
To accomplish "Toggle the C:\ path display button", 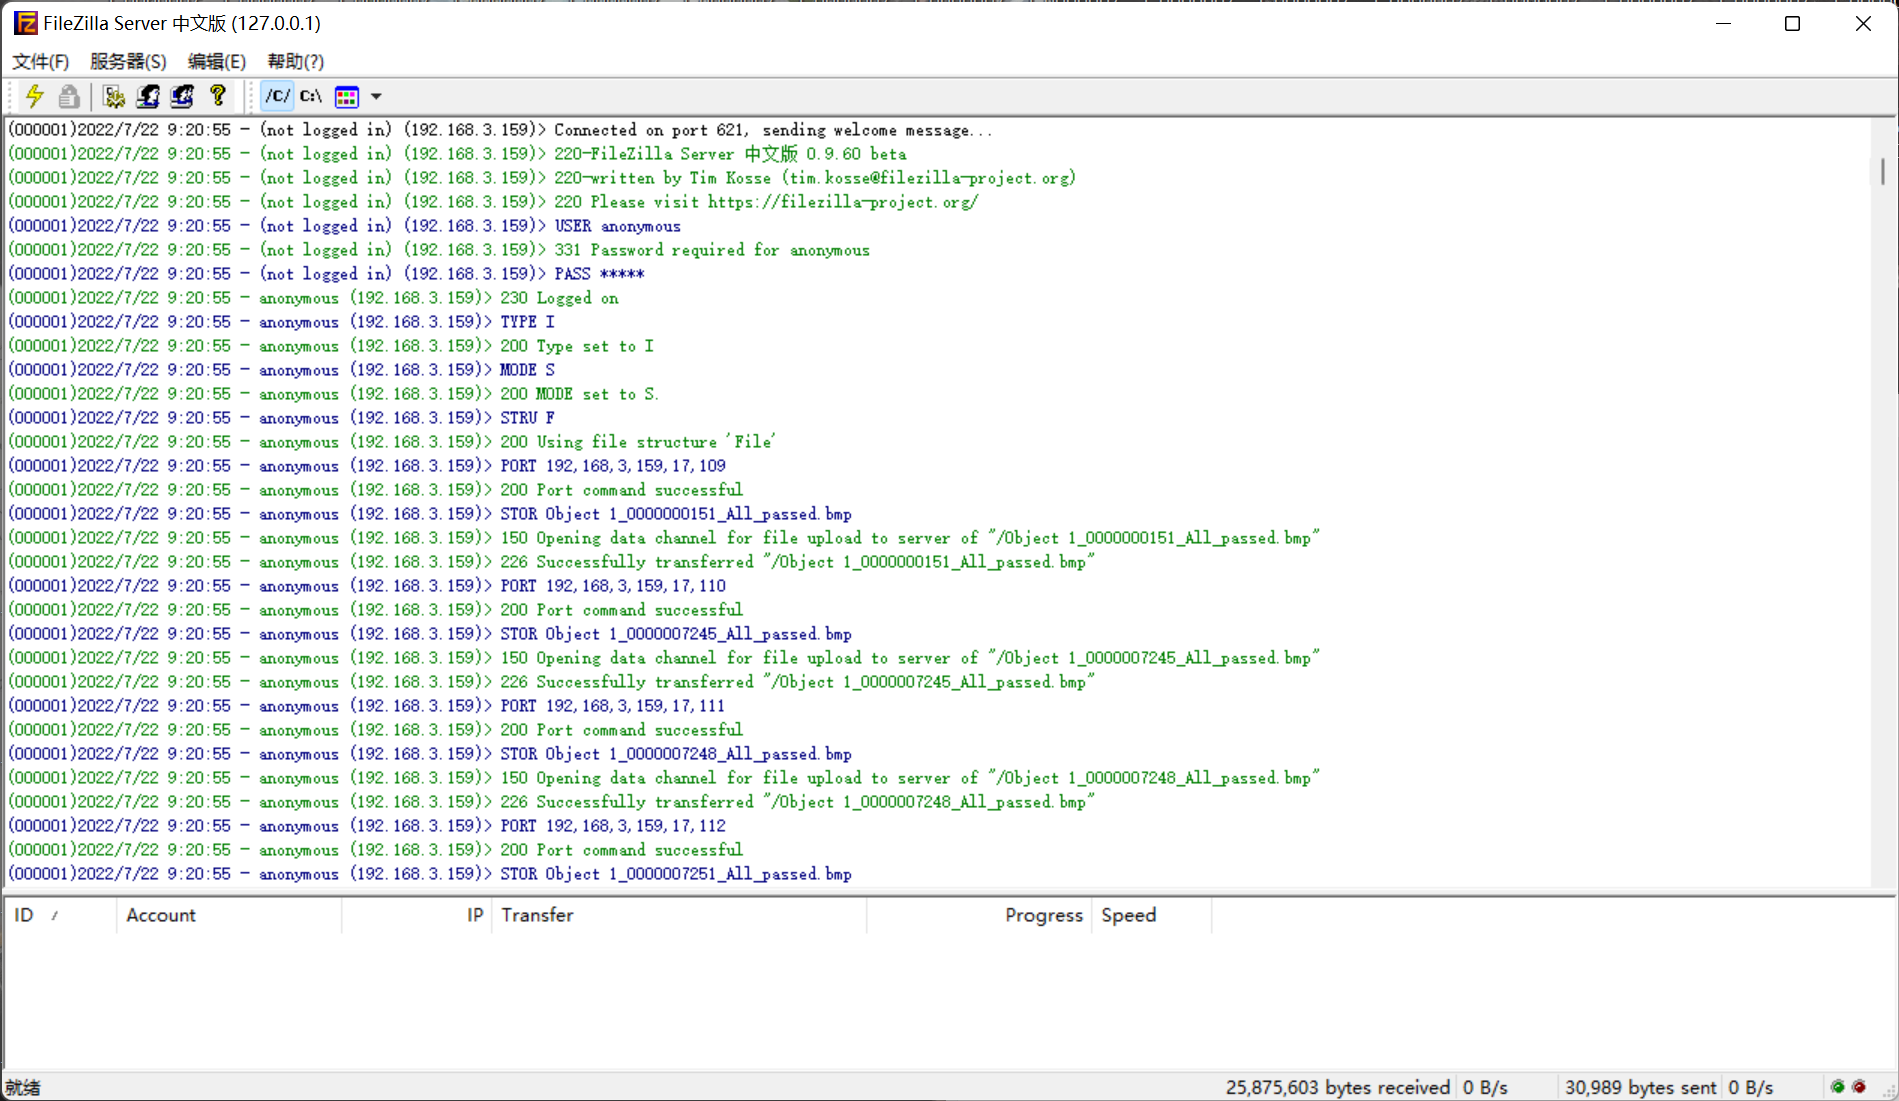I will (311, 96).
